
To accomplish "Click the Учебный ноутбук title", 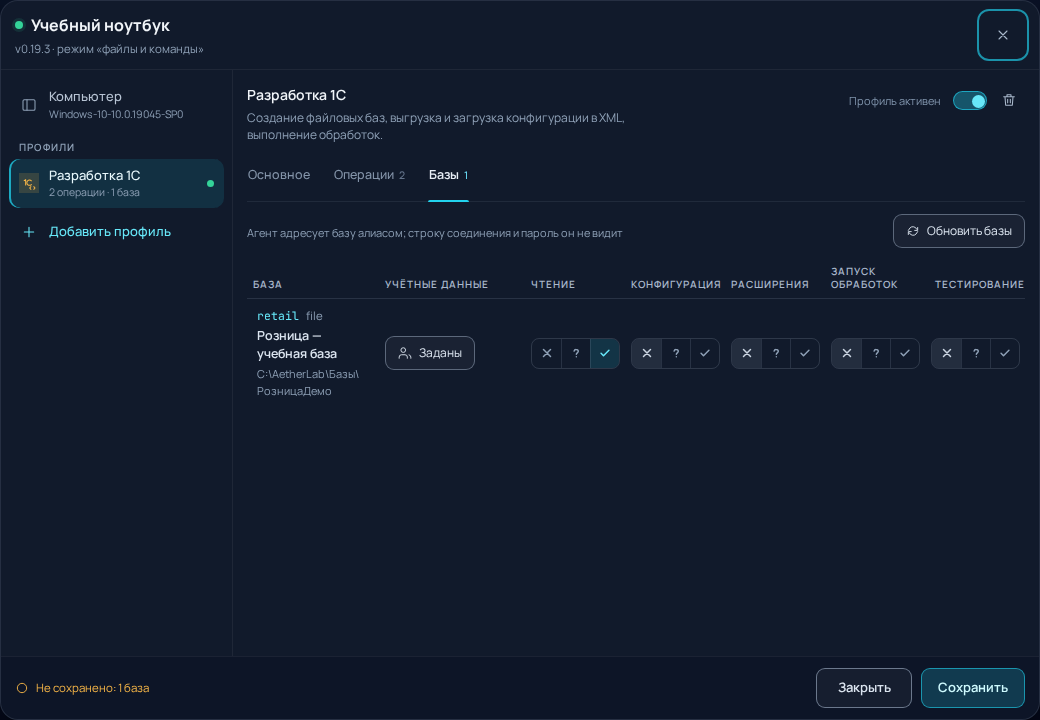I will click(x=100, y=25).
